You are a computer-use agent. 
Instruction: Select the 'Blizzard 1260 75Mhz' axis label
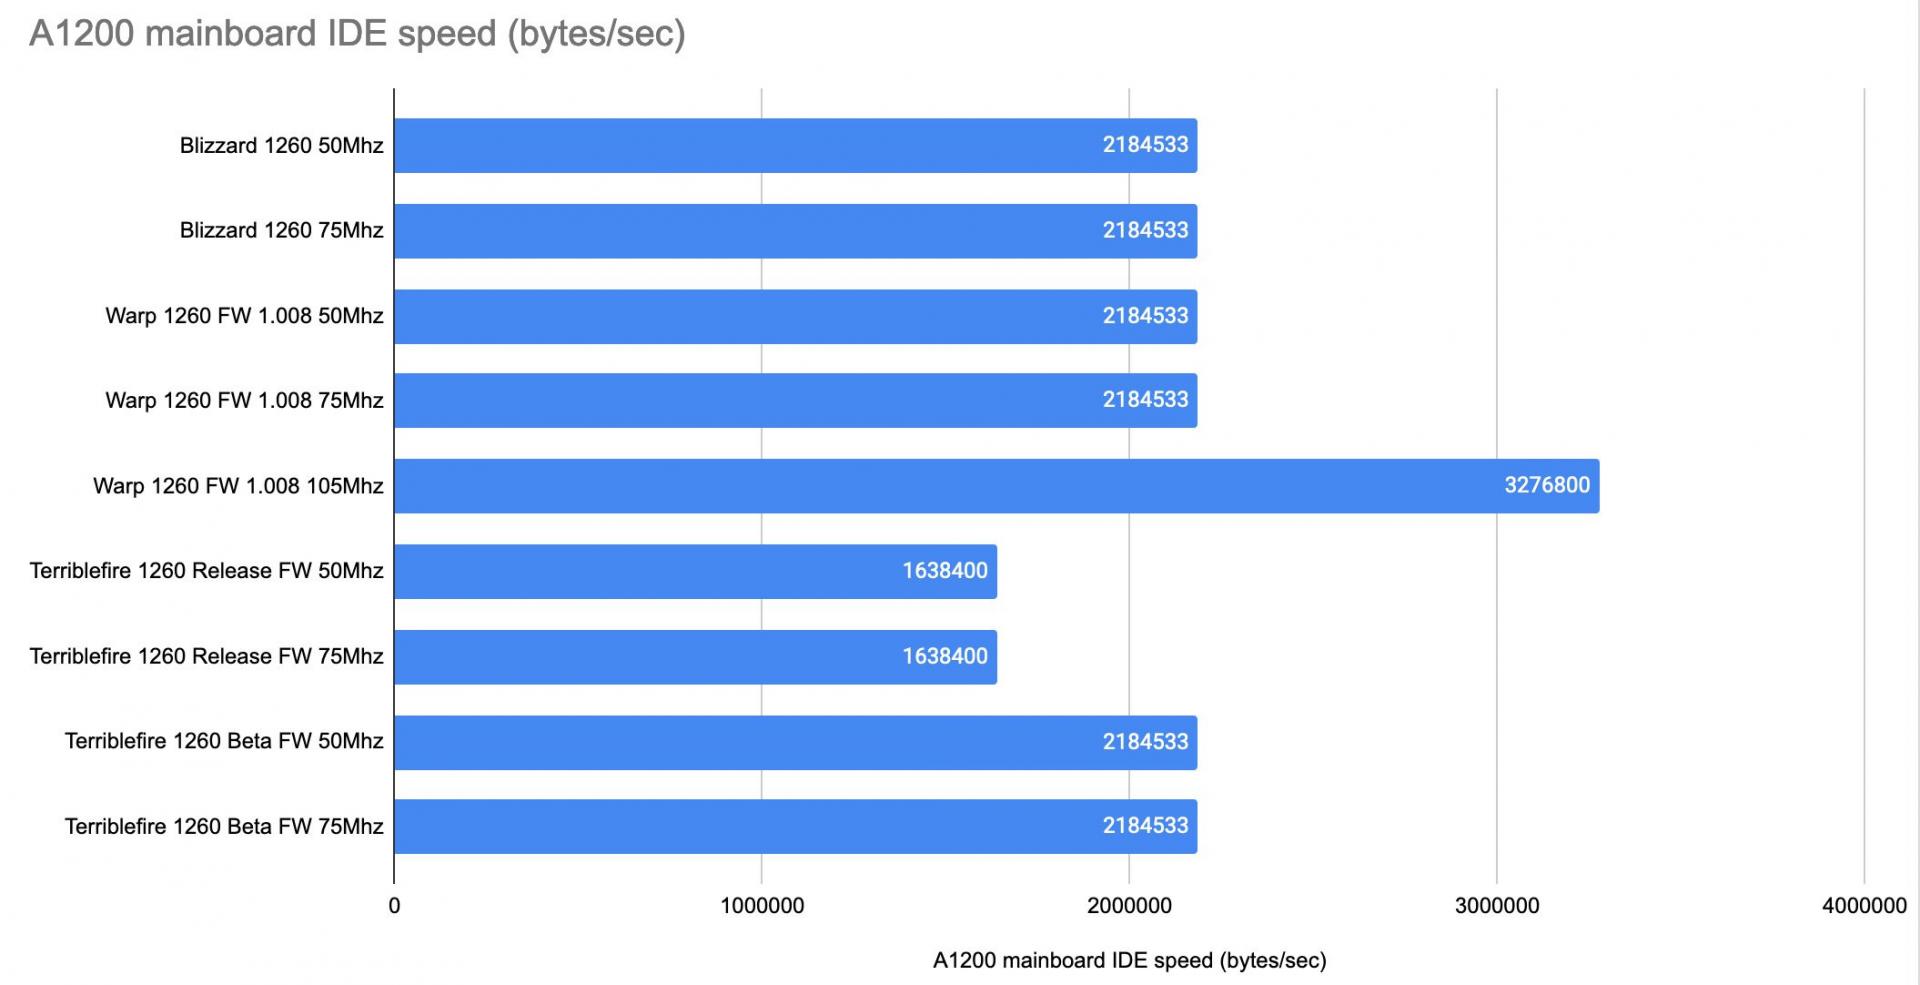coord(282,230)
